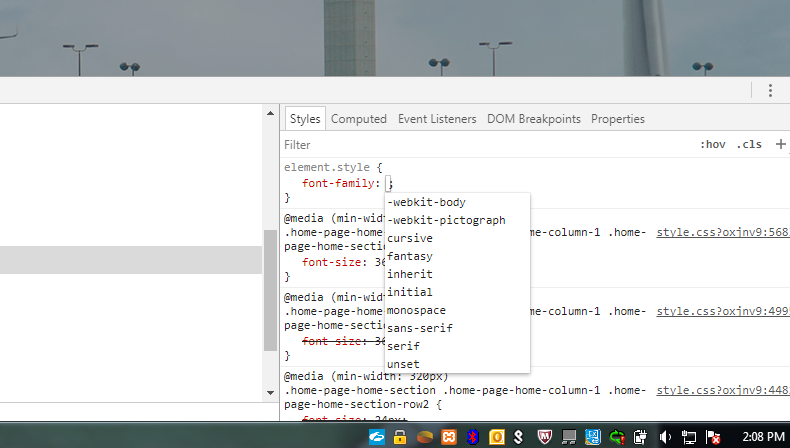Screen dimensions: 790x448
Task: Click the white S-shaped tray icon
Action: coord(519,437)
